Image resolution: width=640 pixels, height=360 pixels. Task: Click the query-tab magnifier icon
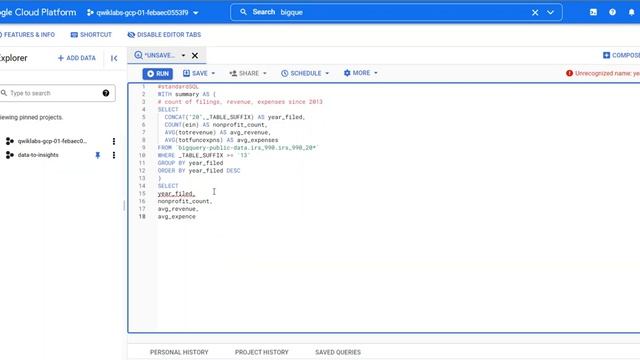point(138,55)
